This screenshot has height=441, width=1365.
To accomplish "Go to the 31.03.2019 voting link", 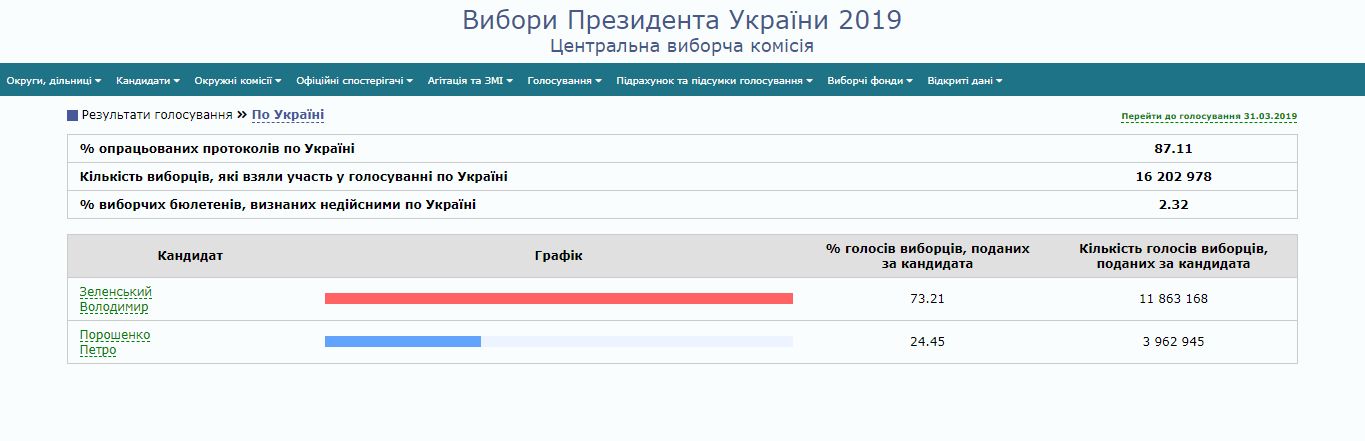I will point(1209,117).
